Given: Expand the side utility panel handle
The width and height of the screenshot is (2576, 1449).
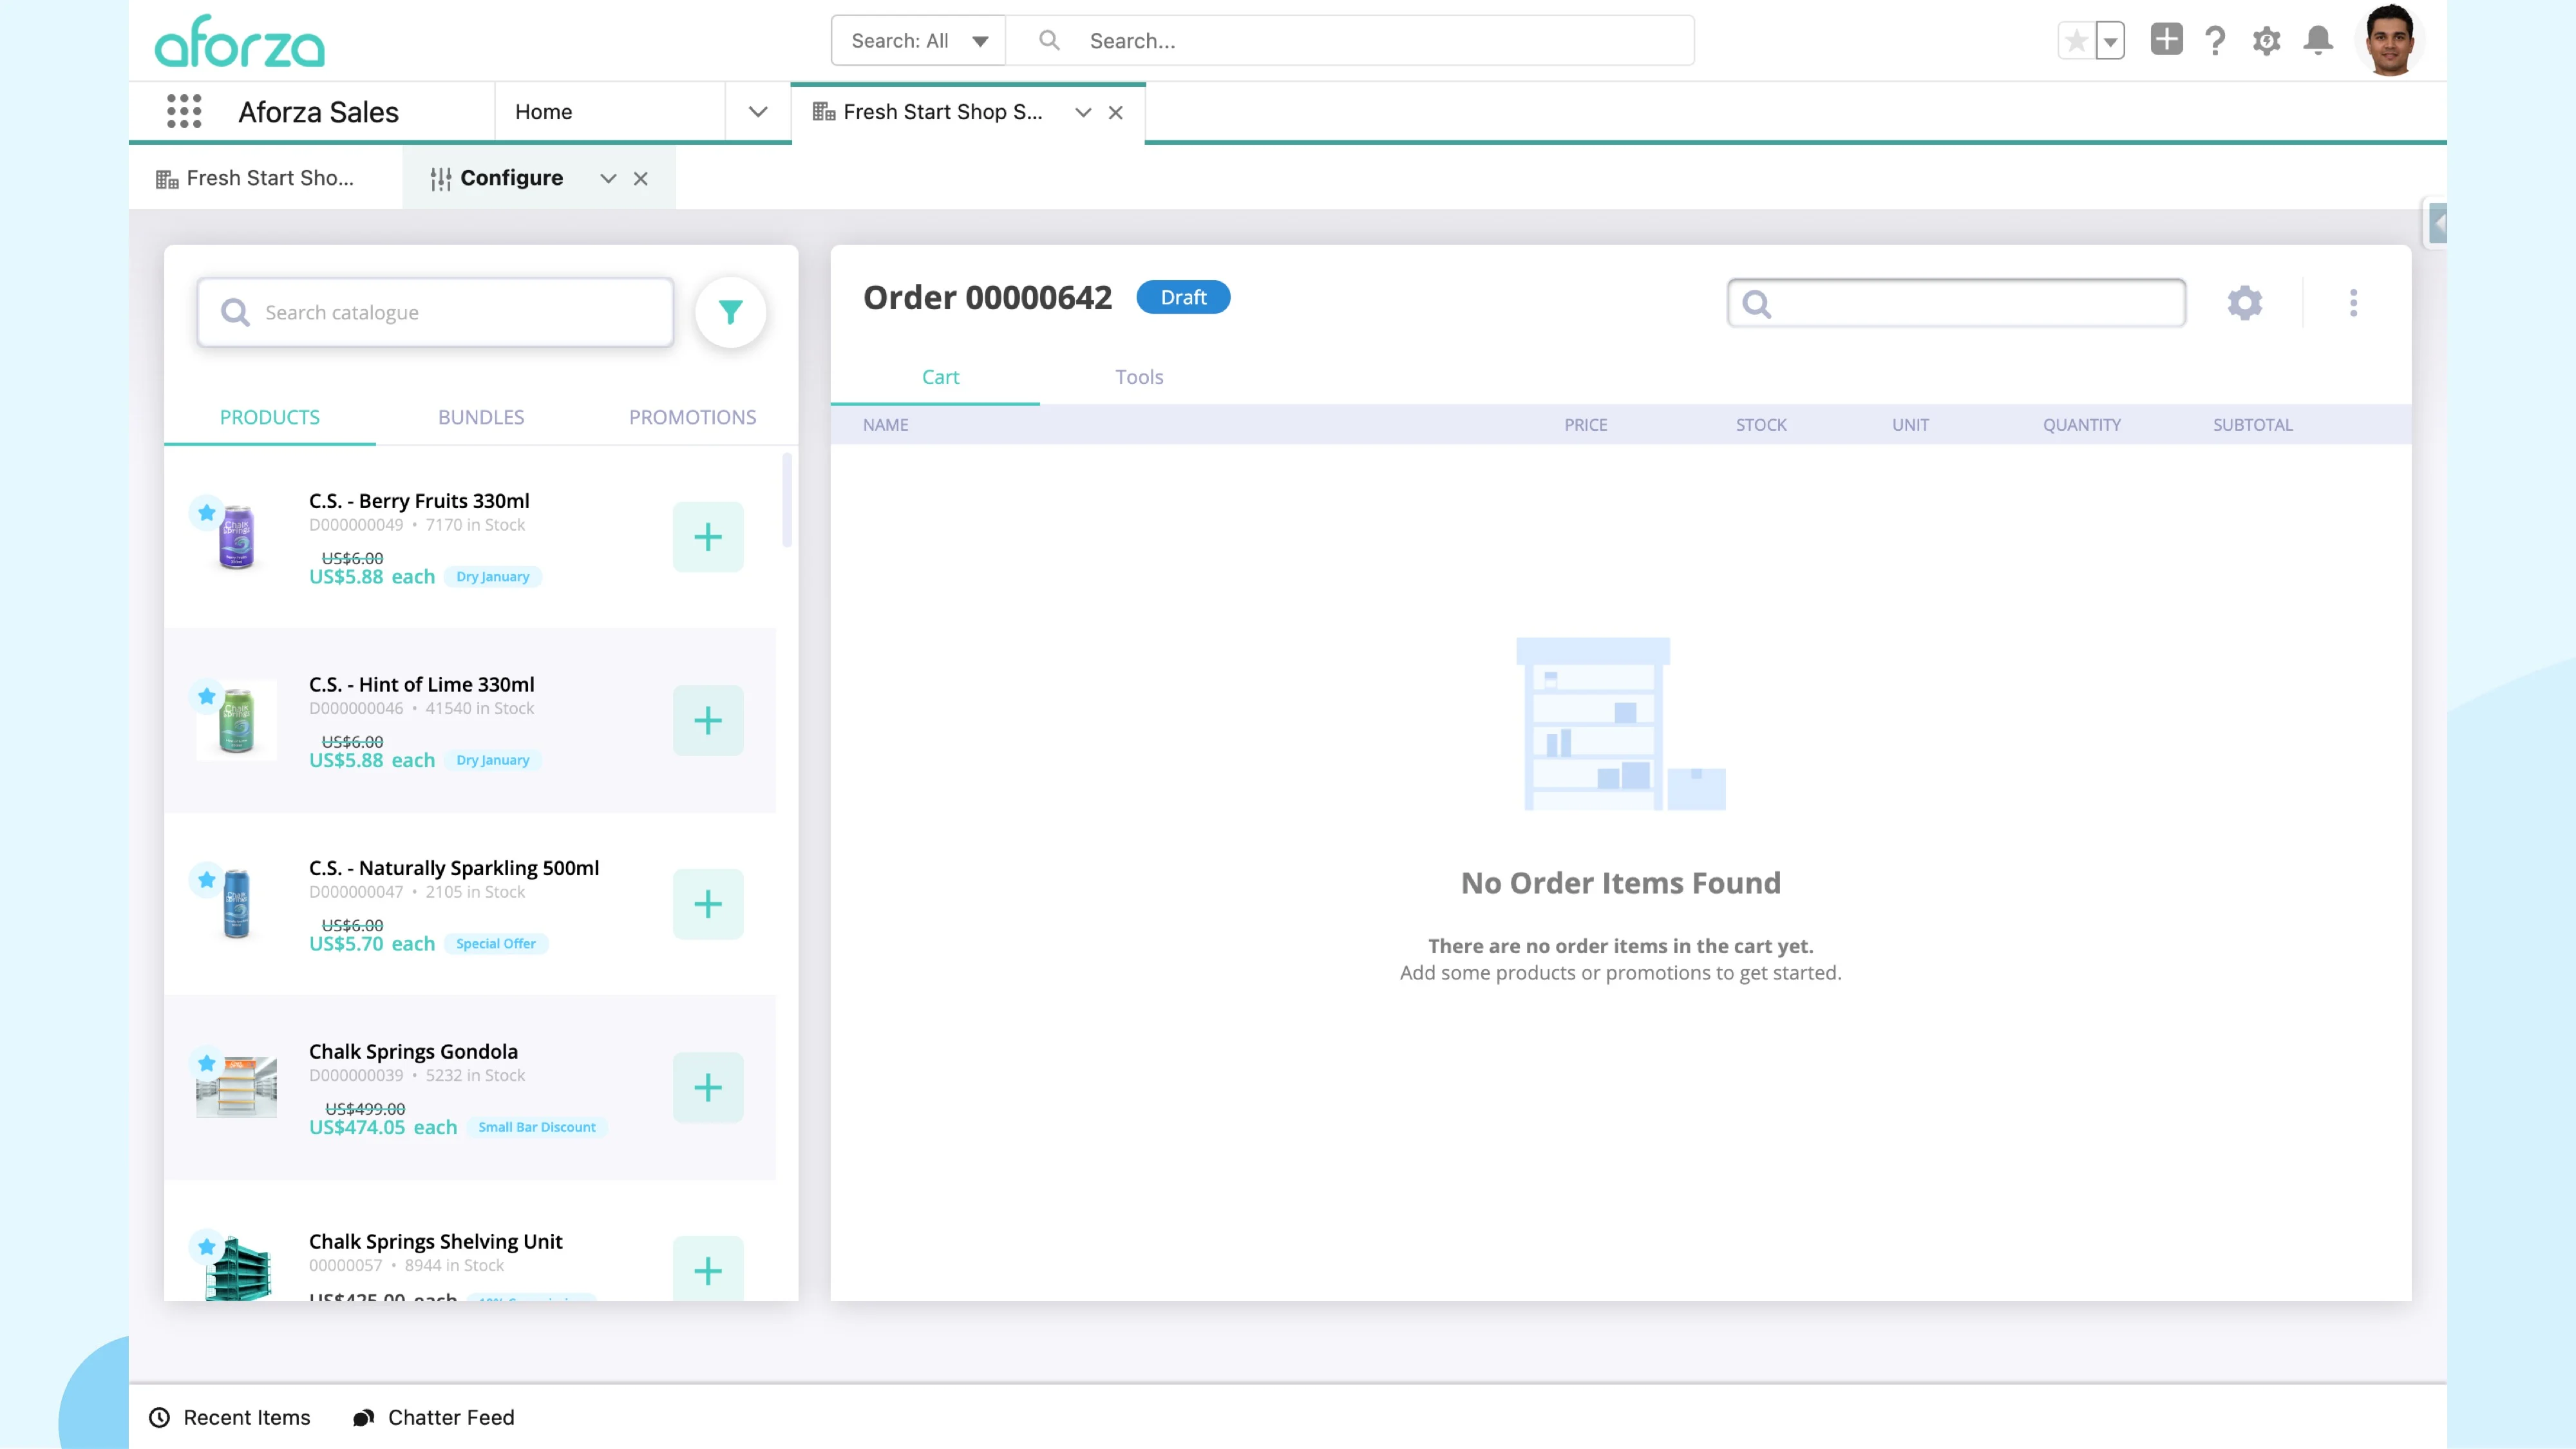Looking at the screenshot, I should [2437, 223].
